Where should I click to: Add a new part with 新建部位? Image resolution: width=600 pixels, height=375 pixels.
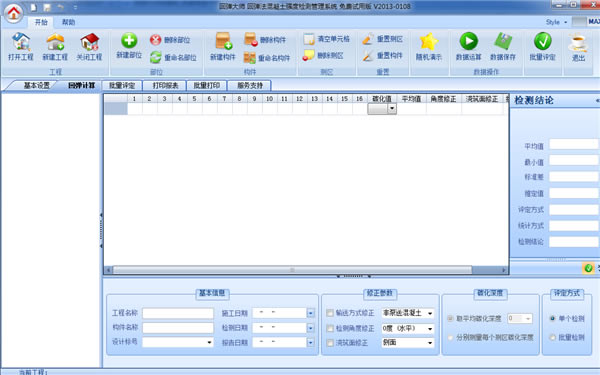[x=129, y=40]
